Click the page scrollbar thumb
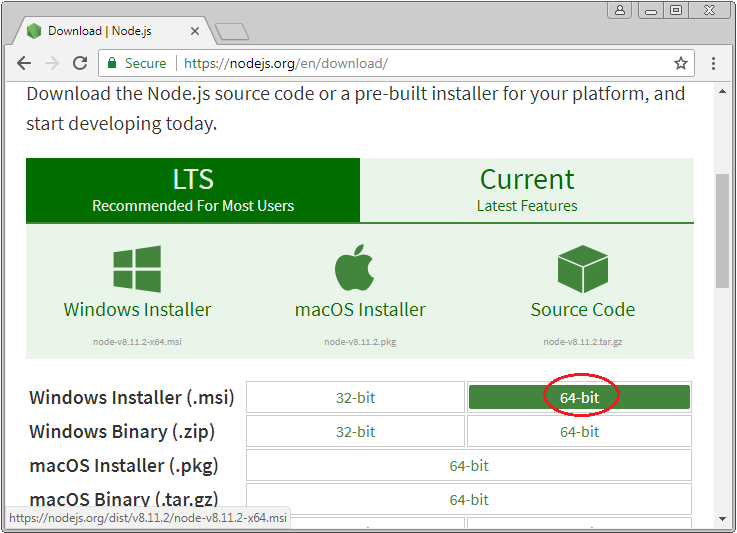Screen dimensions: 737x533 coord(722,231)
